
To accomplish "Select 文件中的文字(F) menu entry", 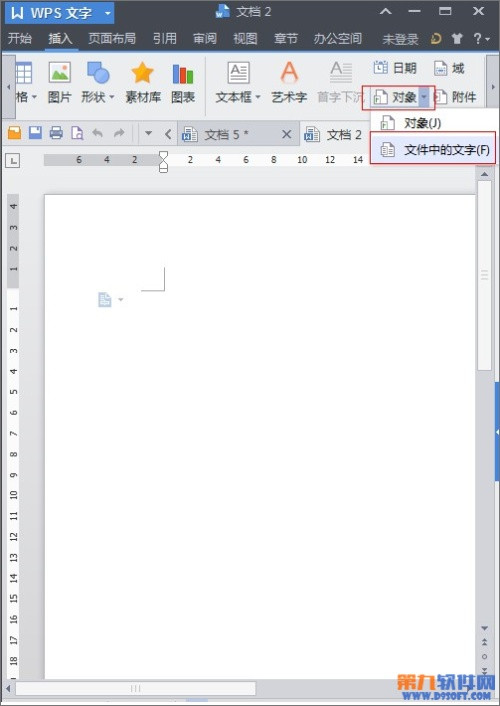I will [x=433, y=149].
